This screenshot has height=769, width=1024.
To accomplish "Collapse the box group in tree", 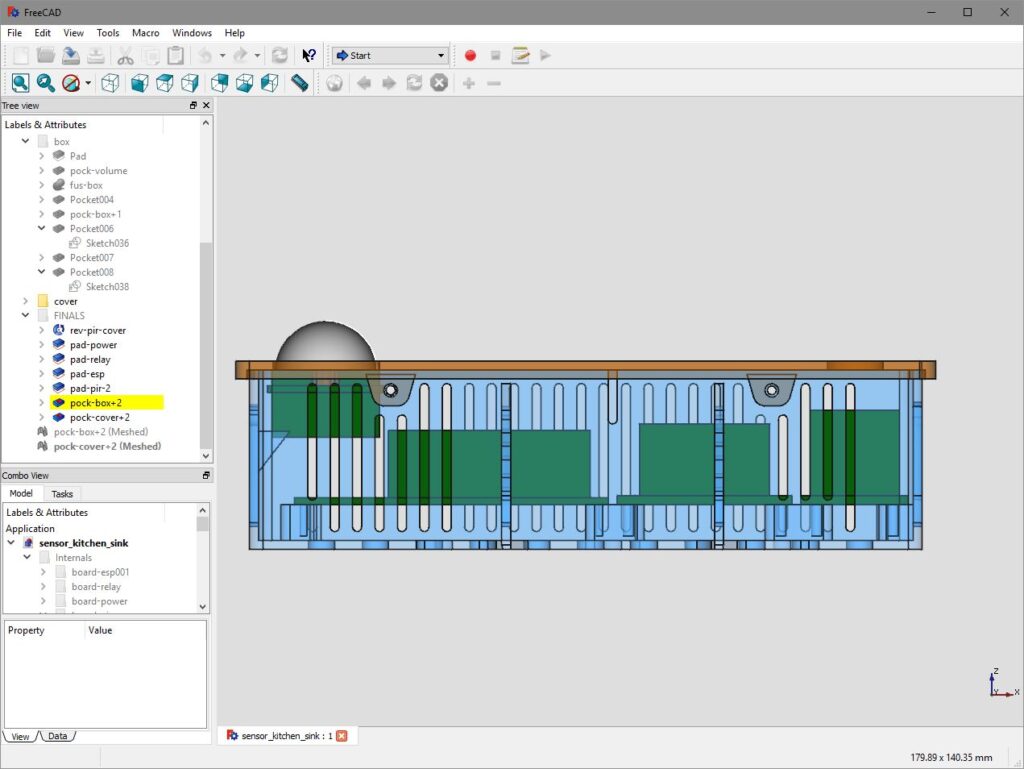I will pos(25,141).
